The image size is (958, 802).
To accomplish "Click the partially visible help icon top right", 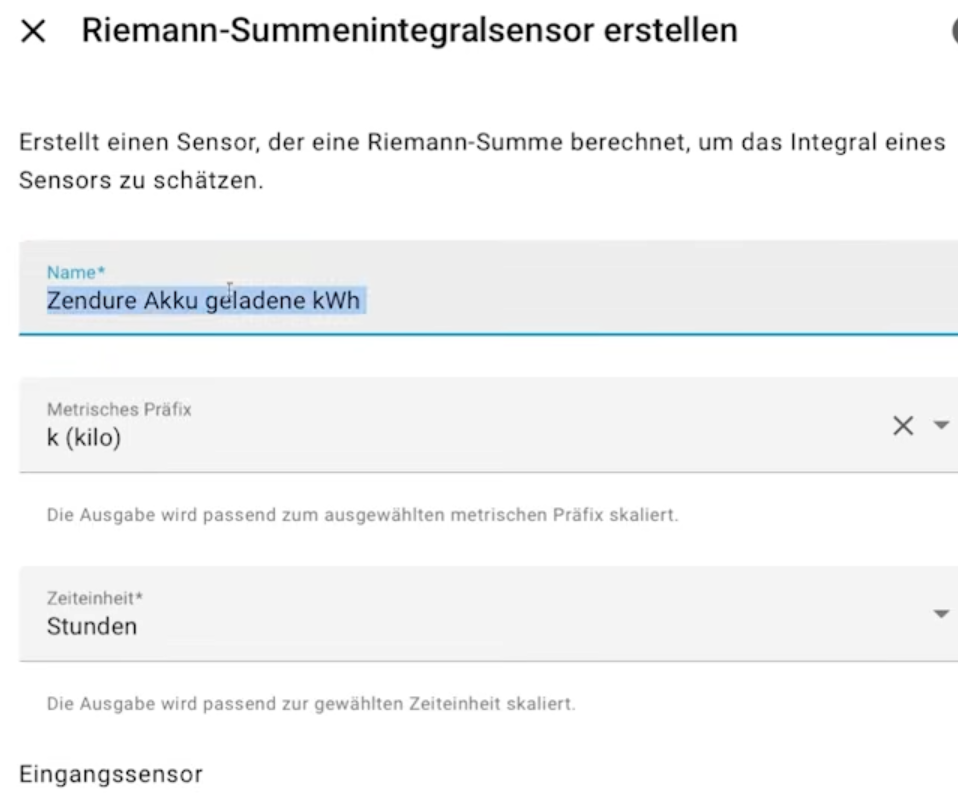I will tap(954, 31).
